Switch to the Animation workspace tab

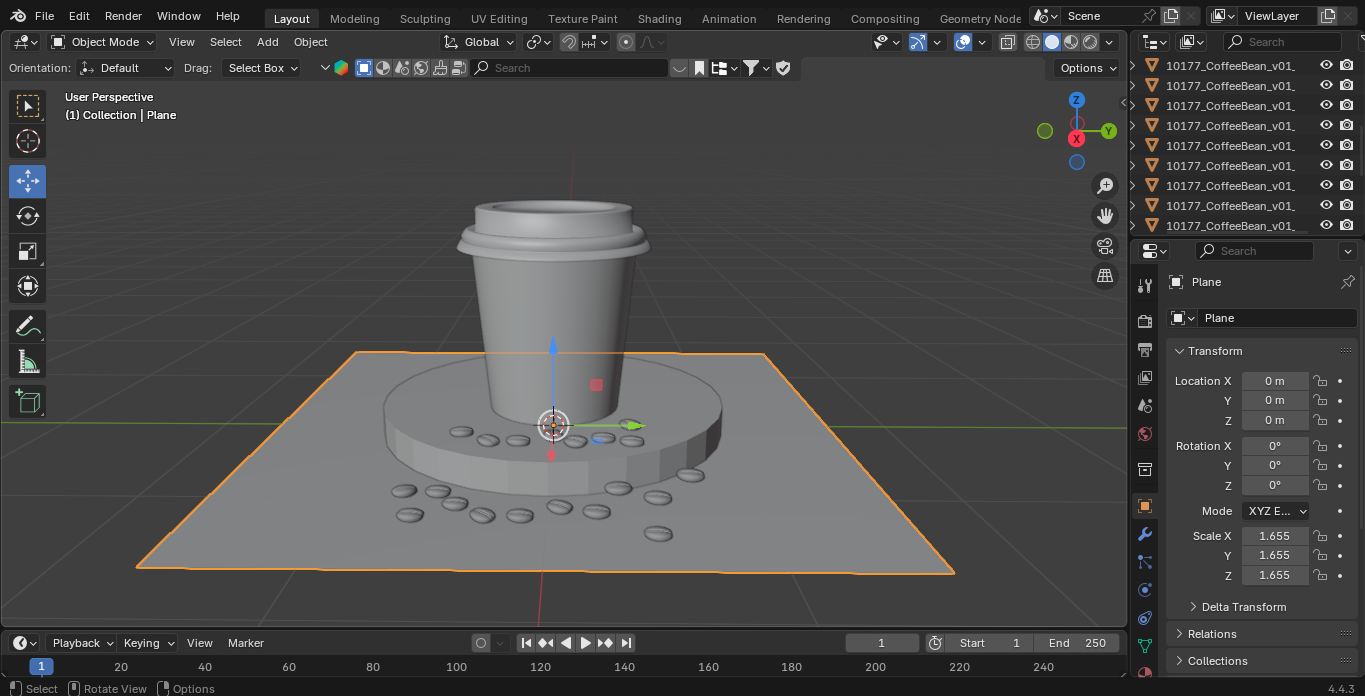729,19
